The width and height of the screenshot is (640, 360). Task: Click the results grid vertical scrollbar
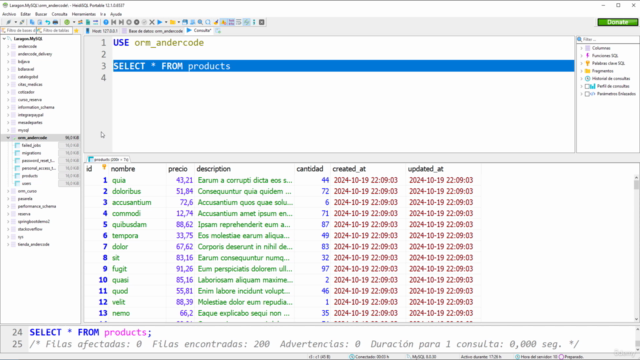coord(636,248)
